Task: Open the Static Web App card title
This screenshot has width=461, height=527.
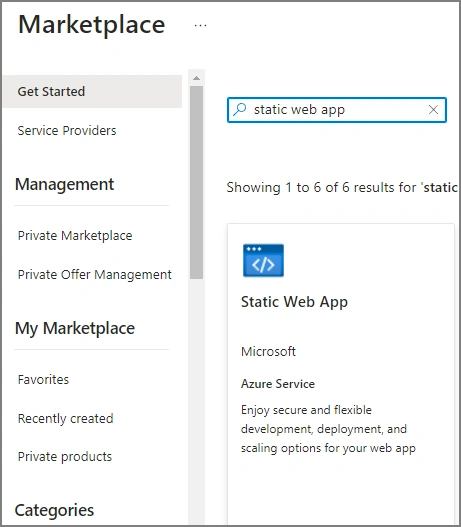Action: point(294,302)
